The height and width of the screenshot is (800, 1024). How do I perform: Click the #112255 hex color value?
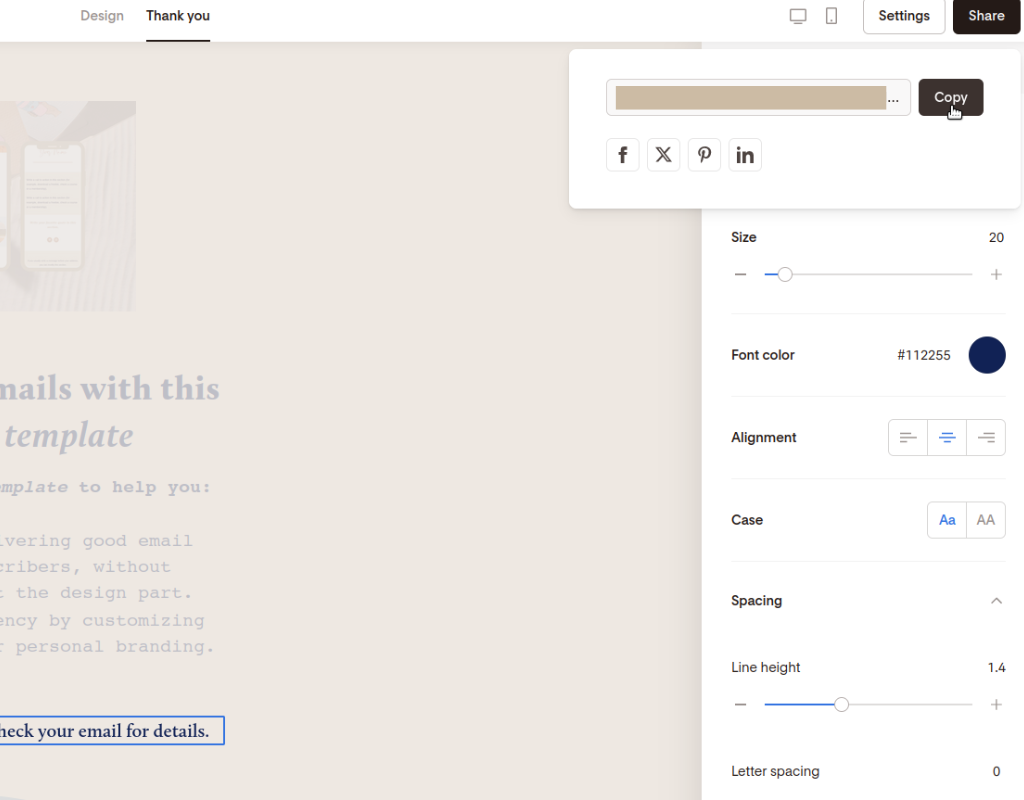click(x=923, y=355)
